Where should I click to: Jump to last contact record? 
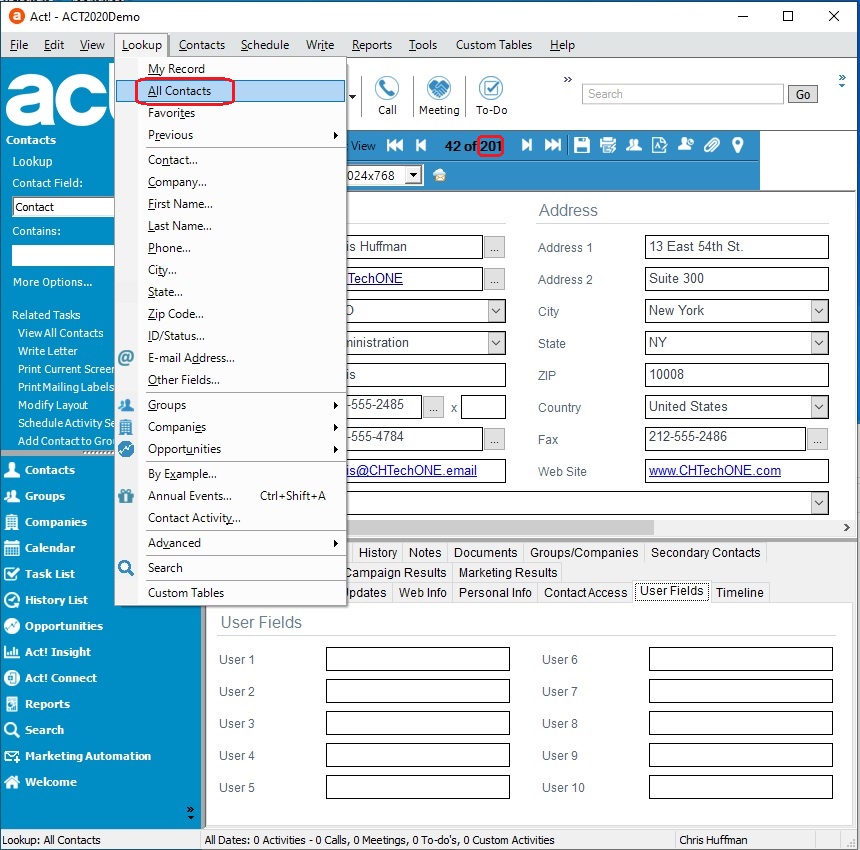click(552, 145)
